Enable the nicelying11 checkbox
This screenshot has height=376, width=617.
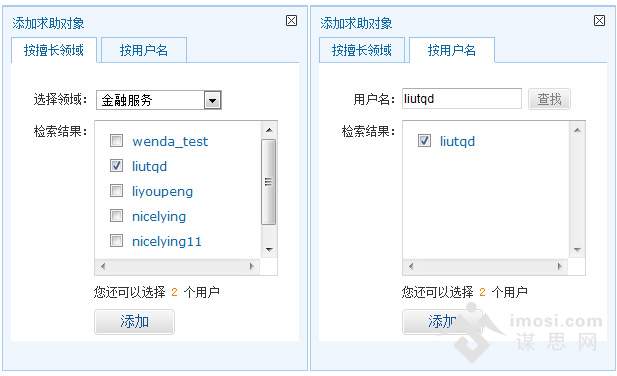[x=116, y=240]
